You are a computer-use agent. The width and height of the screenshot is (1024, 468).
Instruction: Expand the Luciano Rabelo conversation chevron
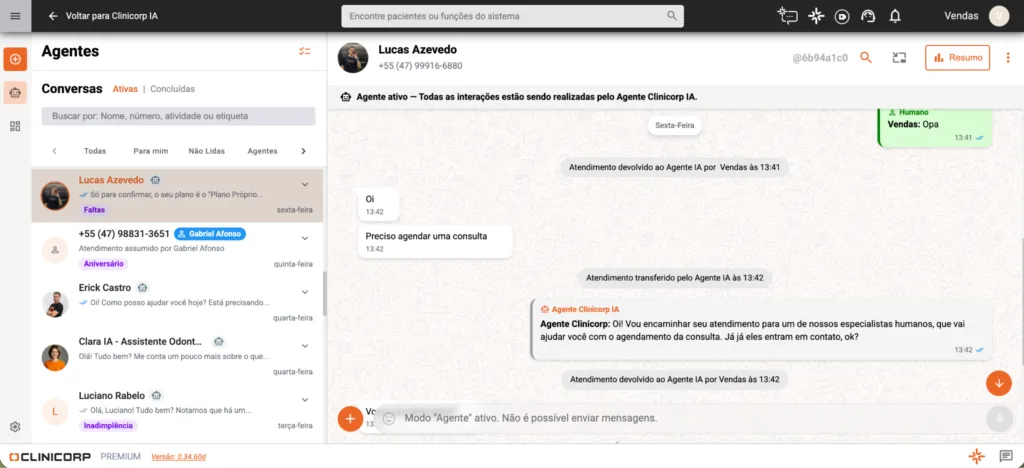point(305,399)
